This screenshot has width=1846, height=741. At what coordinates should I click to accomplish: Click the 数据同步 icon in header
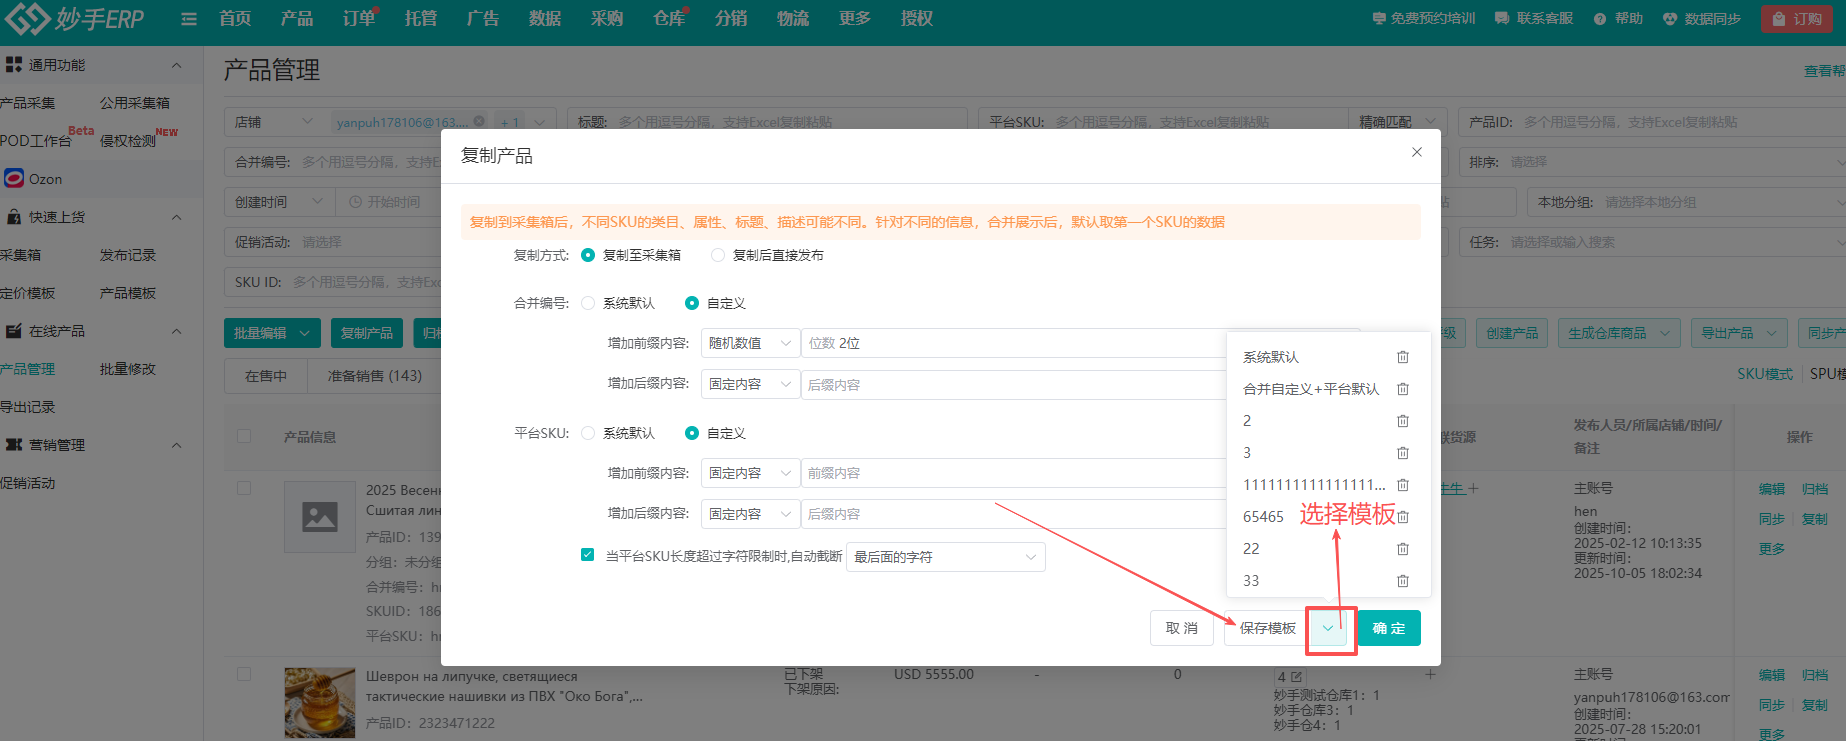point(1669,19)
